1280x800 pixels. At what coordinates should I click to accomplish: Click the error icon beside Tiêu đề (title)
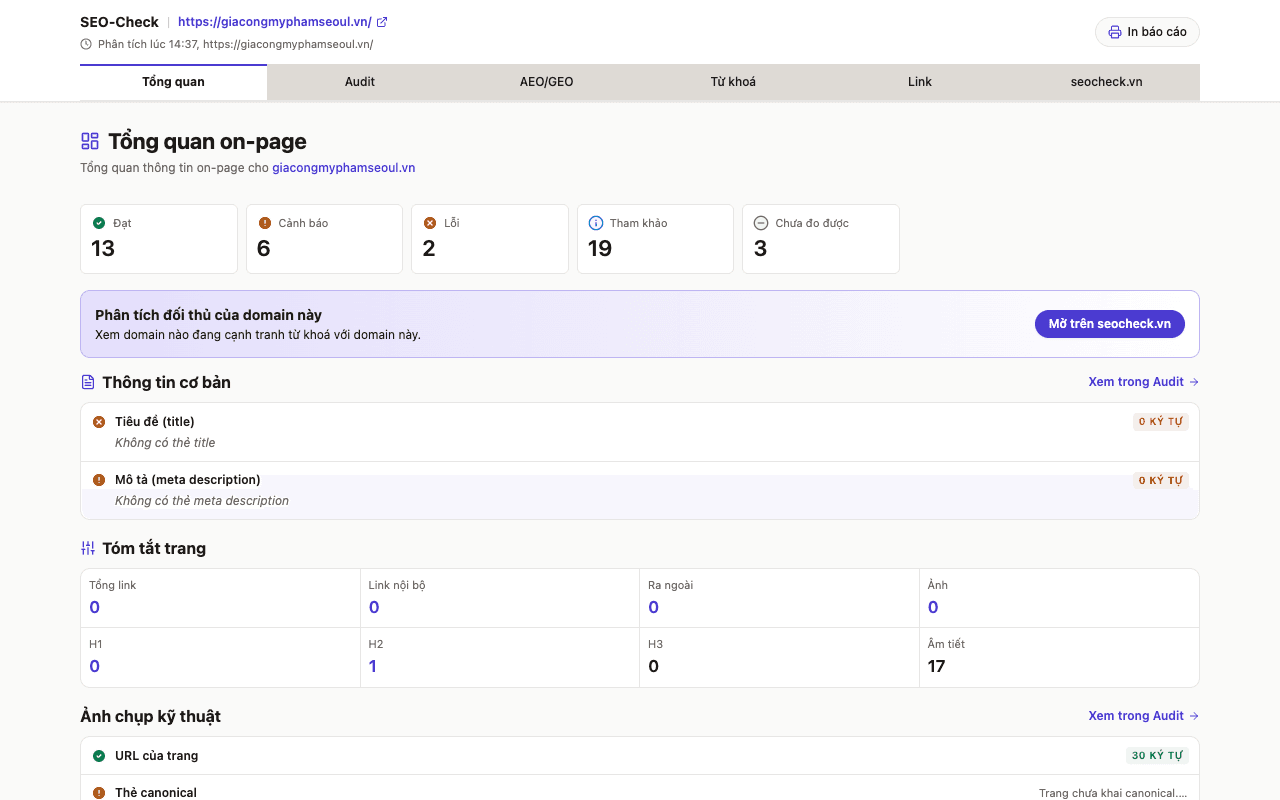pos(99,422)
